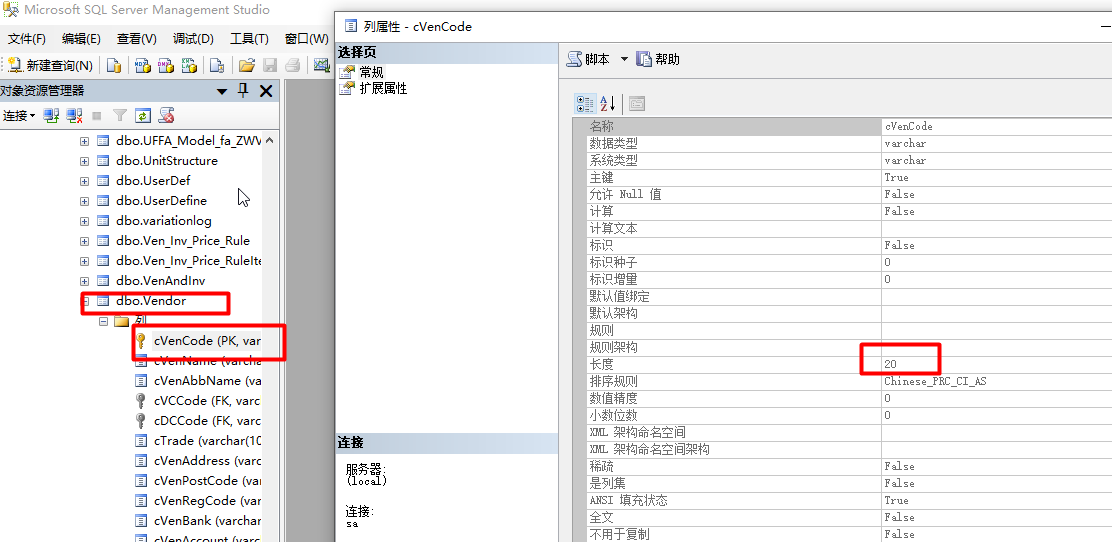
Task: Select the dbo.UFFA_Model_fa_ZWV table
Action: (x=188, y=140)
